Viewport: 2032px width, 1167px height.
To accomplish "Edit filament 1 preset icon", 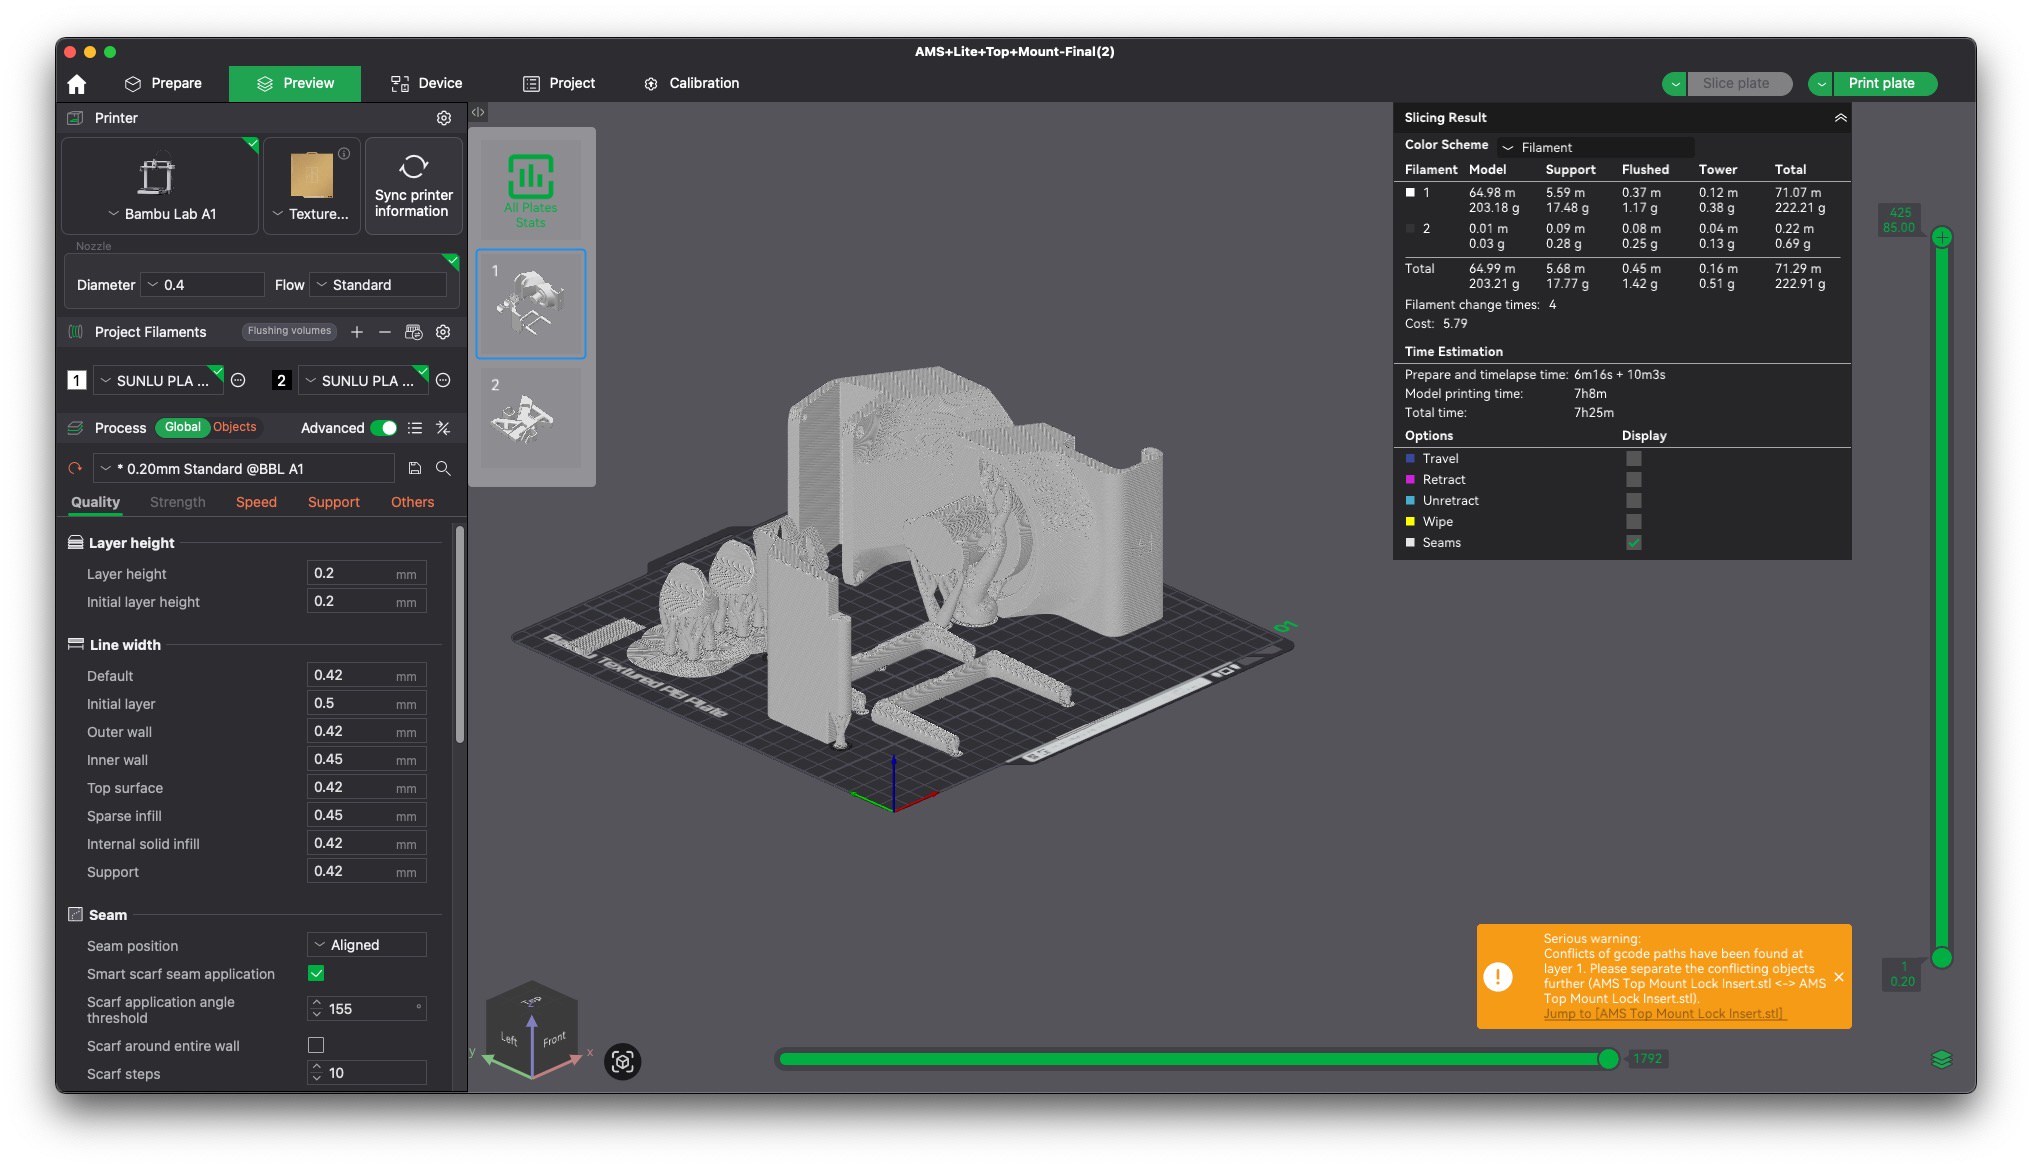I will click(x=238, y=380).
